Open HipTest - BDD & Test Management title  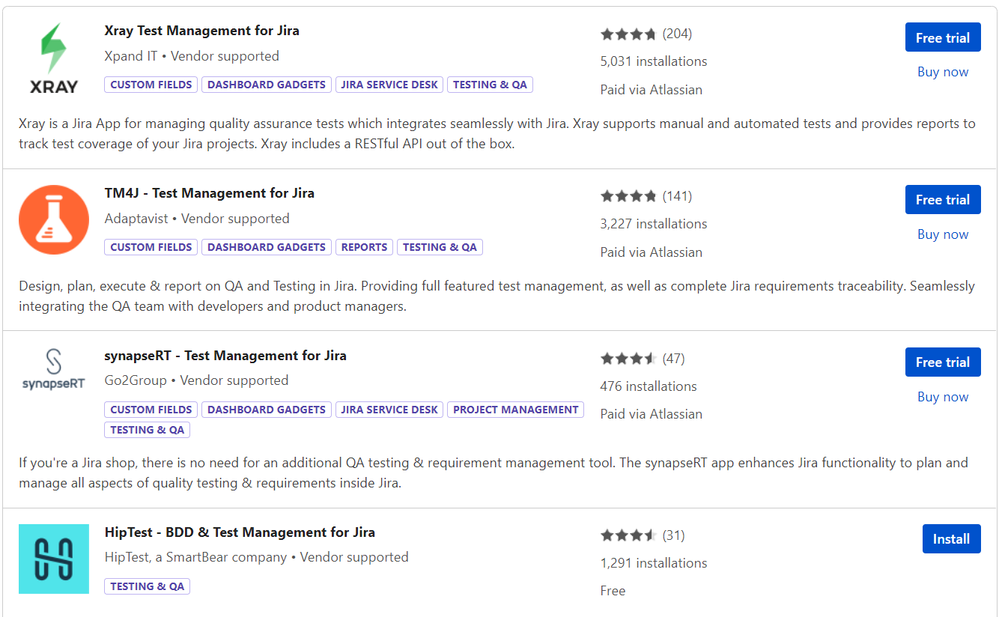pyautogui.click(x=240, y=532)
